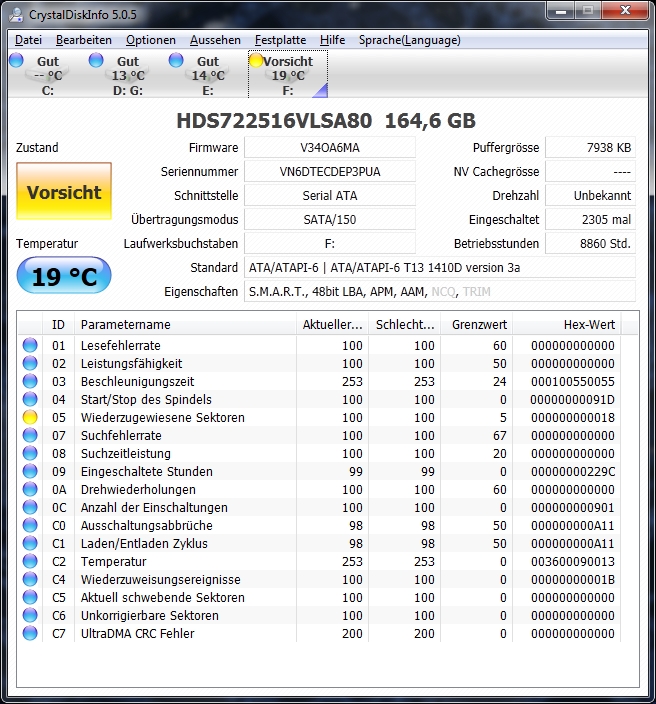Click the Übertragungsmodus field SATA/150
656x704 pixels.
(330, 220)
